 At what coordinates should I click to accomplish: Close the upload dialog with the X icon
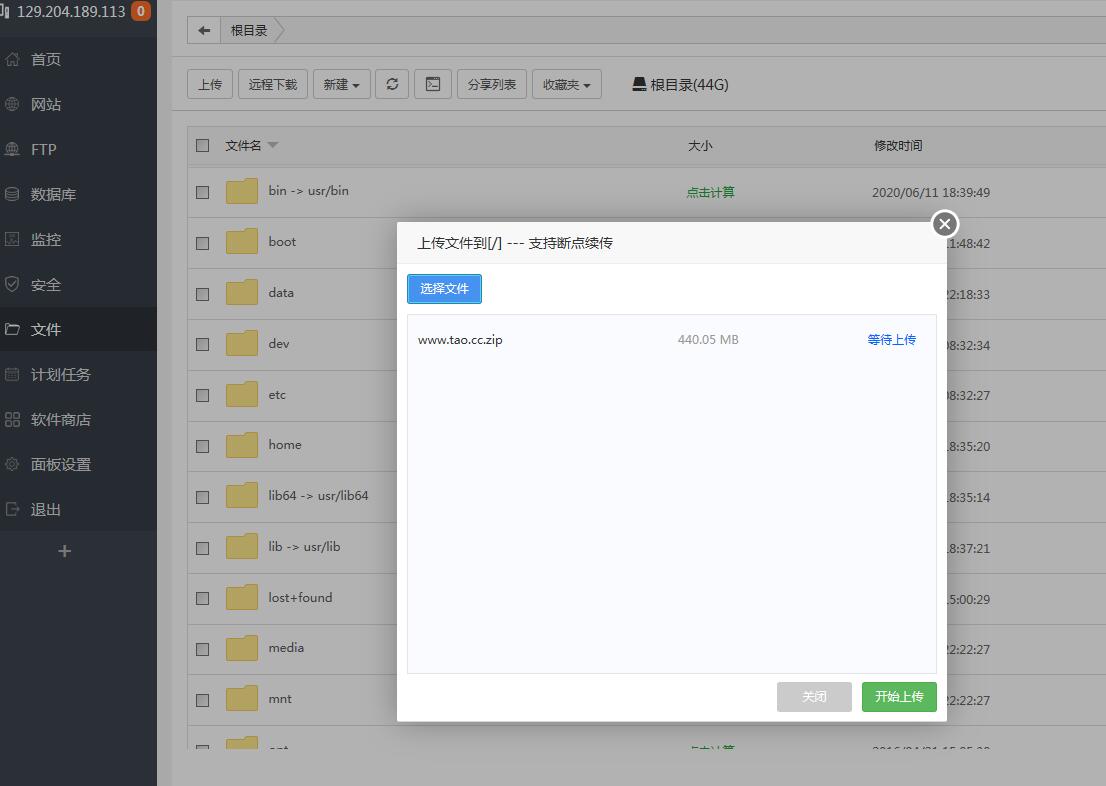click(944, 224)
